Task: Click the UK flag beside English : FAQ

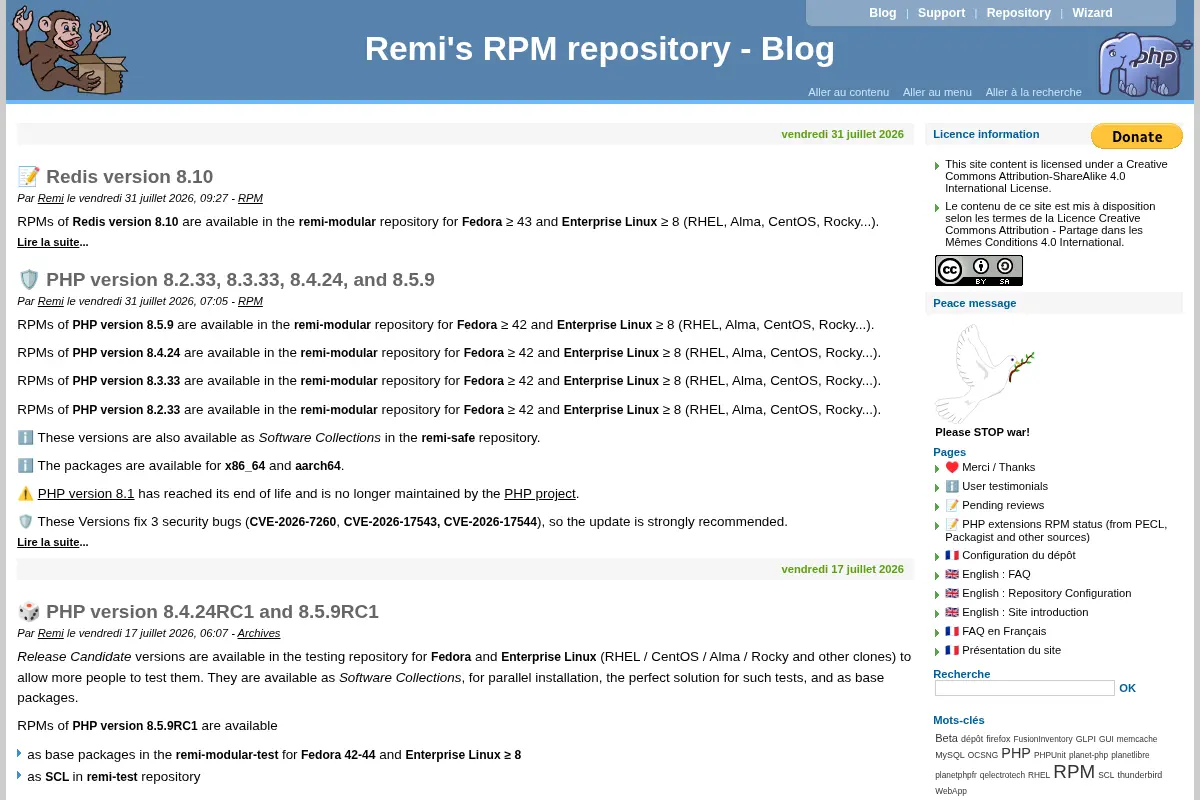Action: click(952, 574)
